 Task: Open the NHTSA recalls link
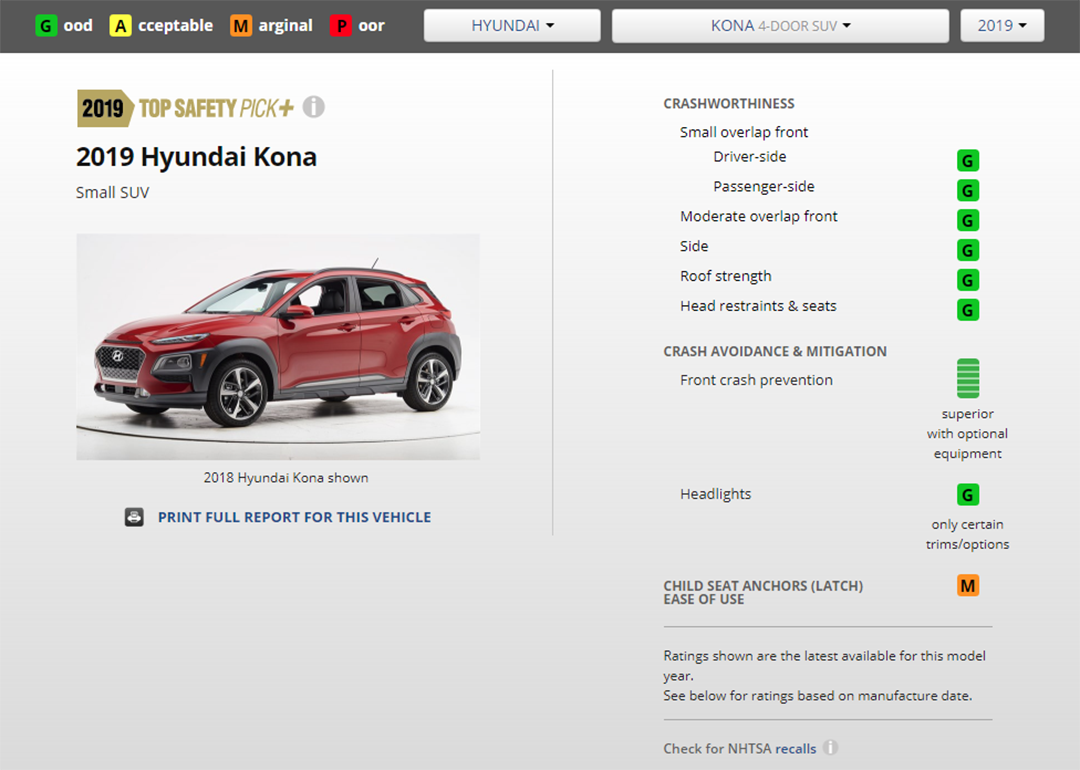pyautogui.click(x=795, y=748)
